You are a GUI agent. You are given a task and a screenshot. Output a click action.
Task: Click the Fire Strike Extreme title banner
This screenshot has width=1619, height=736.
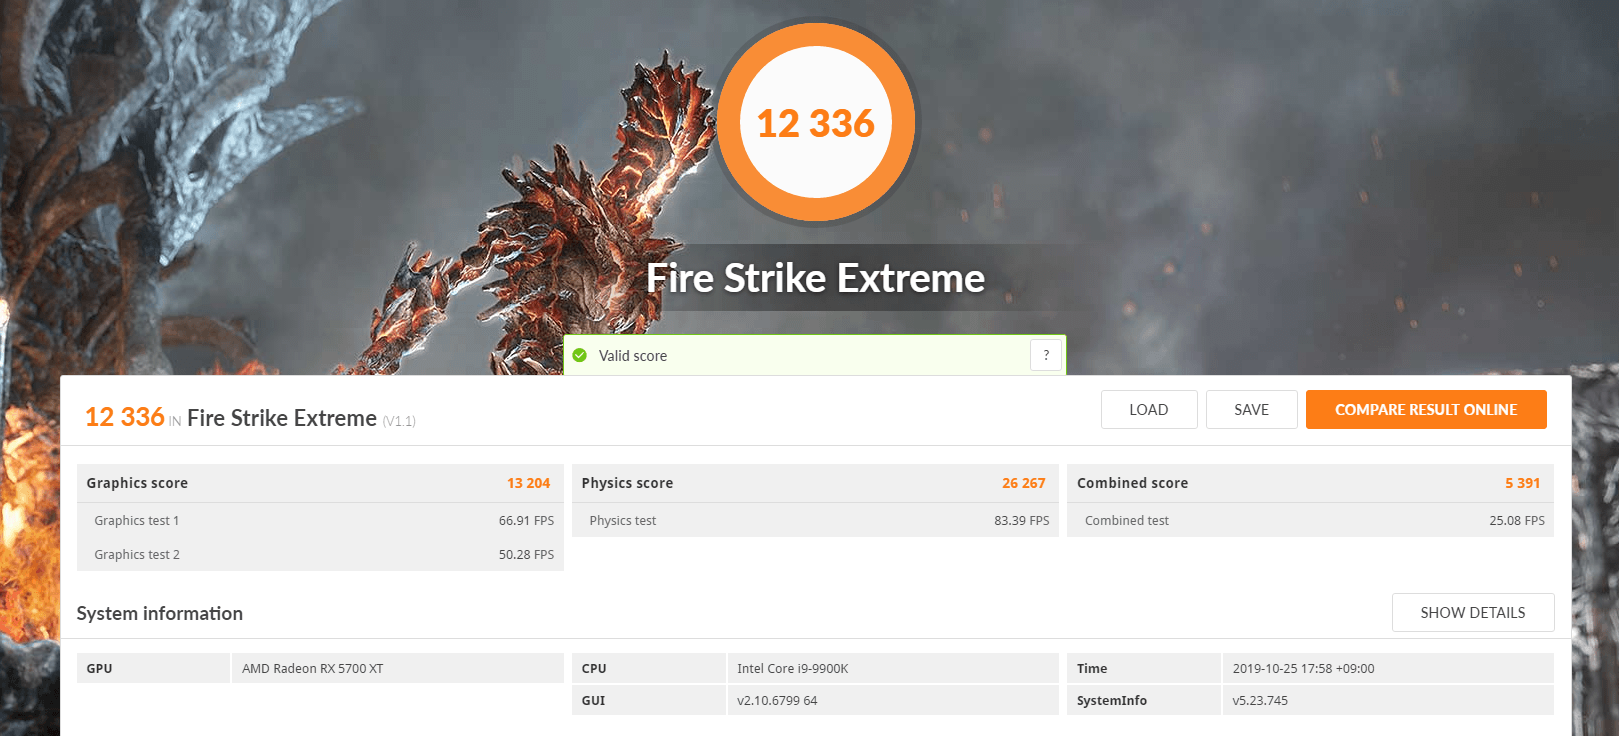point(816,278)
